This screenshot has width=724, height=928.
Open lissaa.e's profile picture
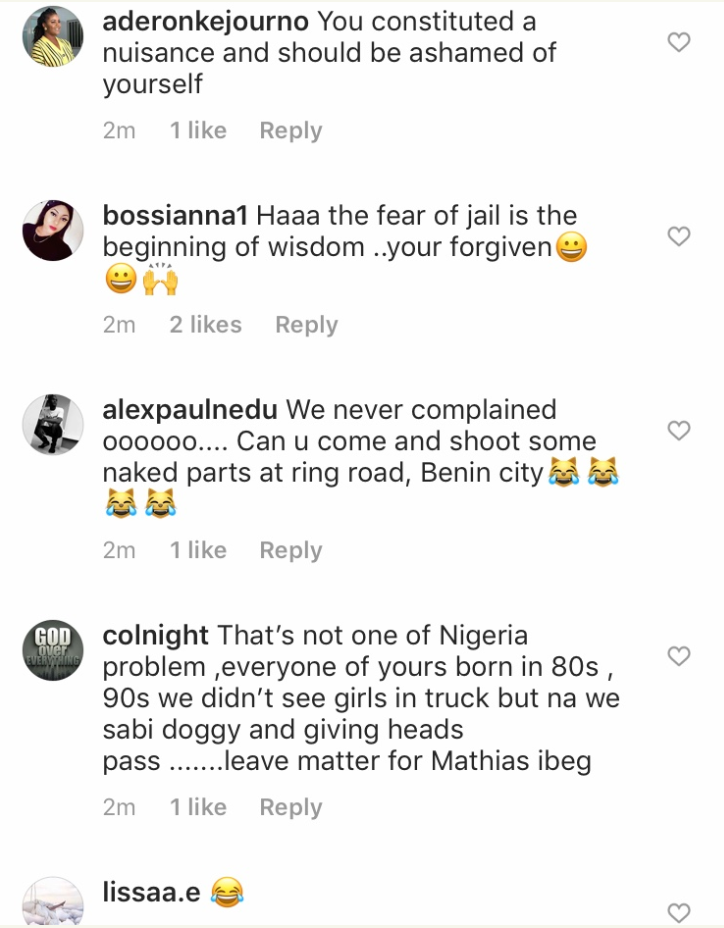tap(52, 902)
